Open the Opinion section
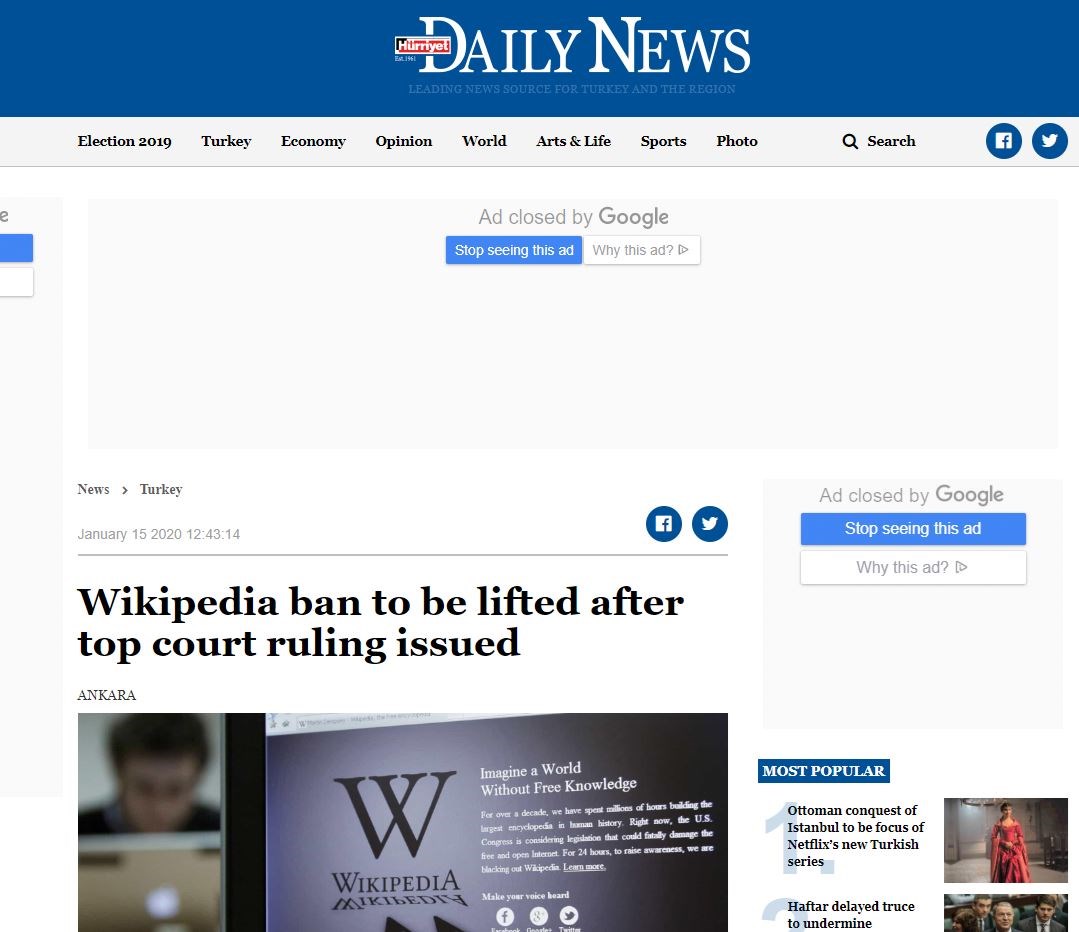Viewport: 1079px width, 932px height. (404, 141)
